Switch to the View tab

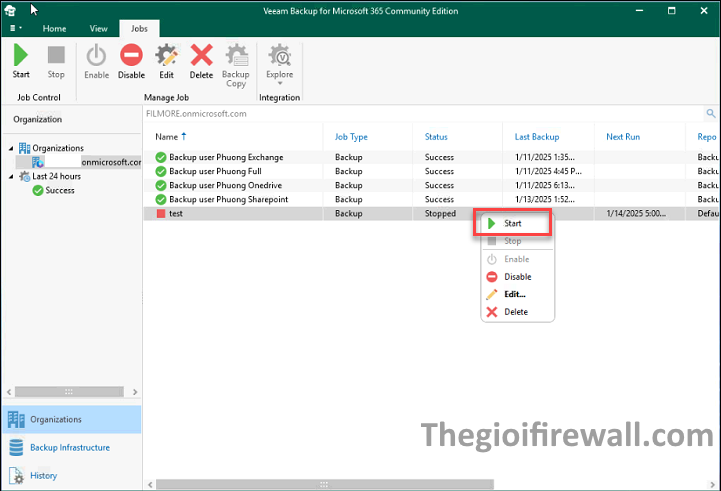click(x=98, y=29)
